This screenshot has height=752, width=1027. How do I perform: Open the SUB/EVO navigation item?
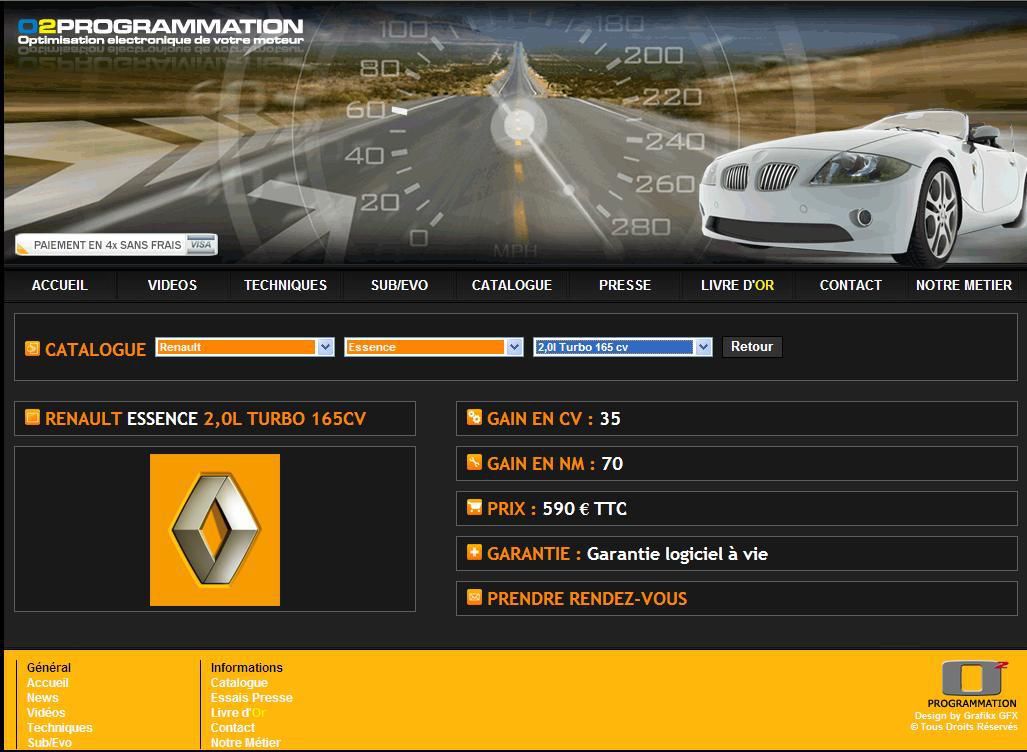[x=400, y=286]
